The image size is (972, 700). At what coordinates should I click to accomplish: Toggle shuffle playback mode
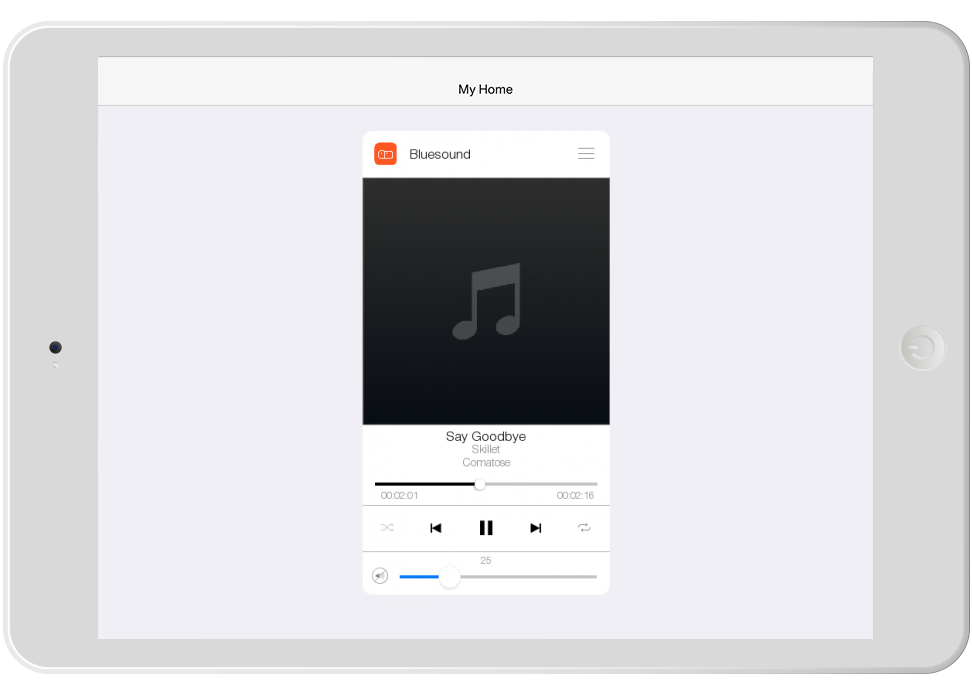coord(387,528)
